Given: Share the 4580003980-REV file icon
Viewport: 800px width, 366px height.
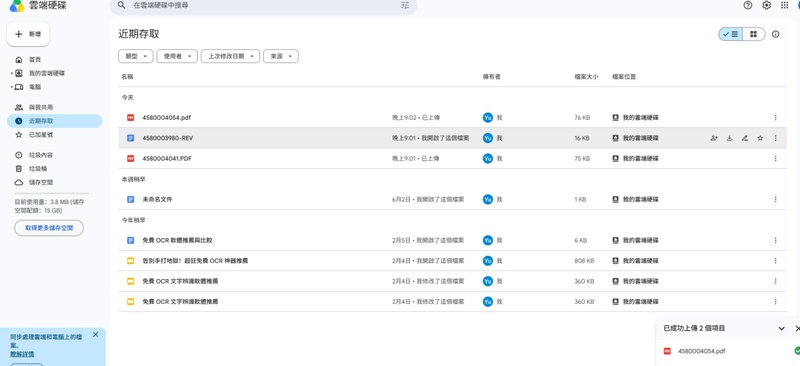Looking at the screenshot, I should click(714, 138).
